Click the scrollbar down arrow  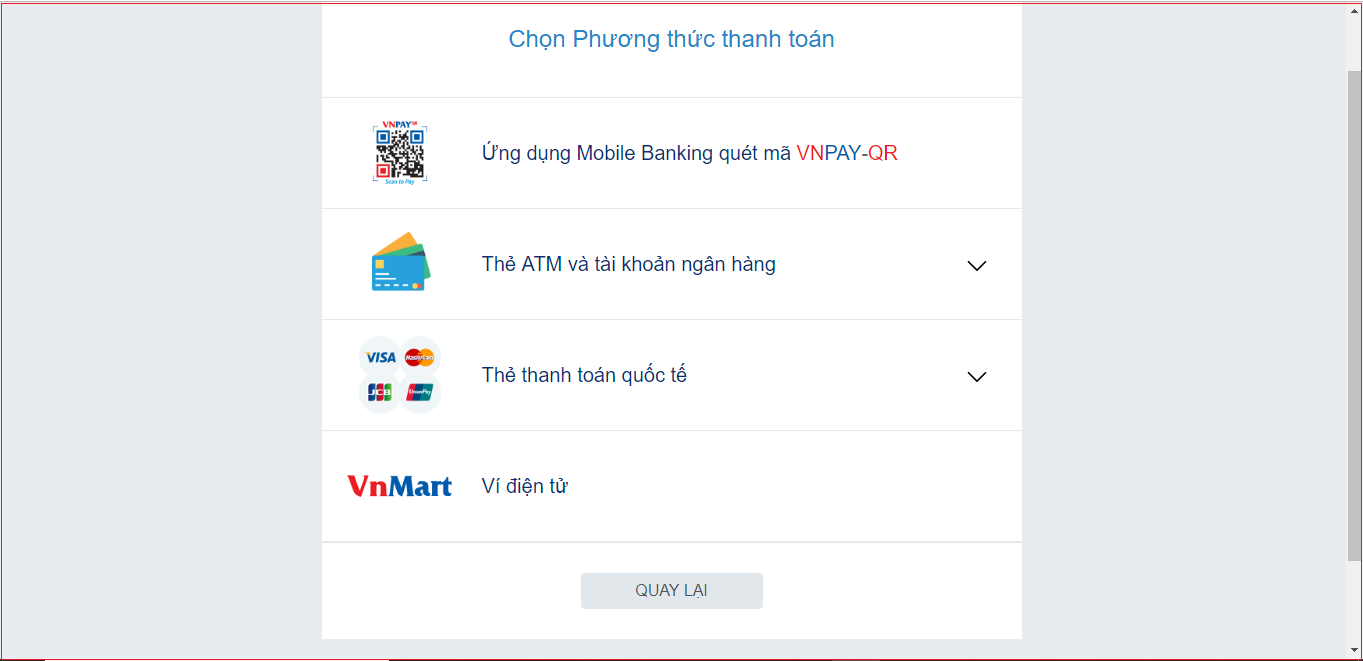pos(1354,651)
